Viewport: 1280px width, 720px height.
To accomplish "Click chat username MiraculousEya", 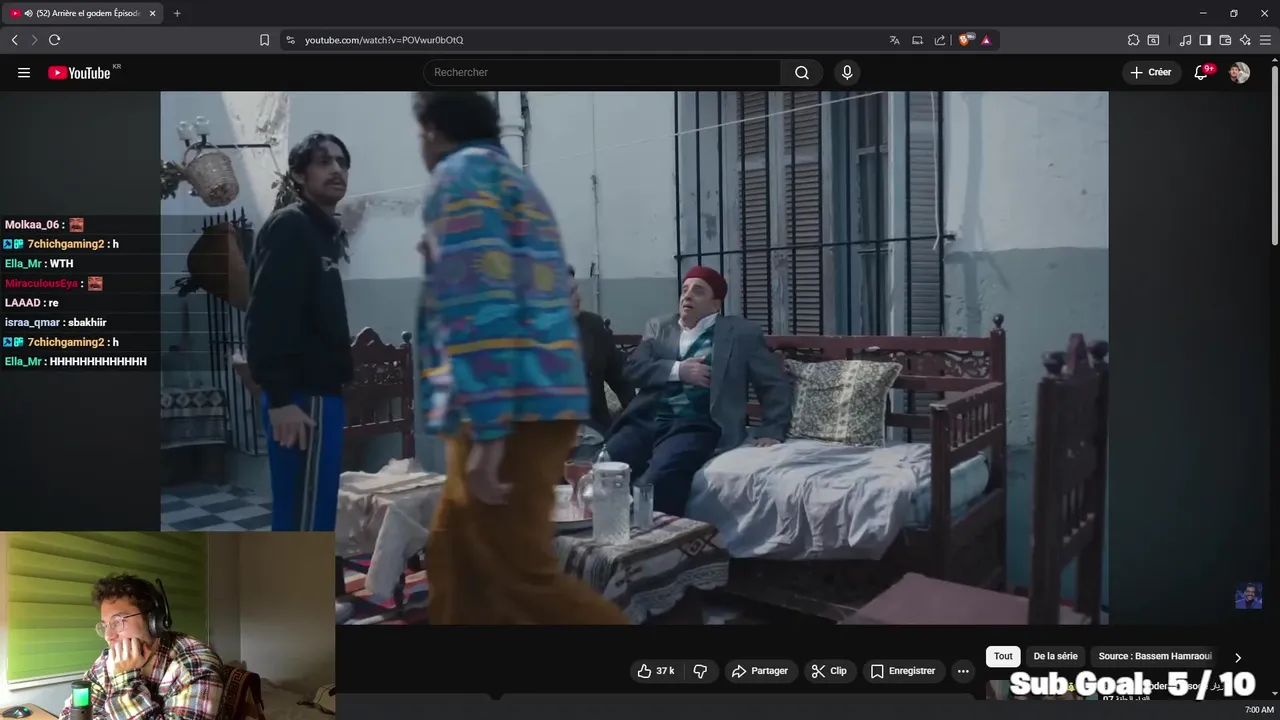I will pyautogui.click(x=41, y=283).
